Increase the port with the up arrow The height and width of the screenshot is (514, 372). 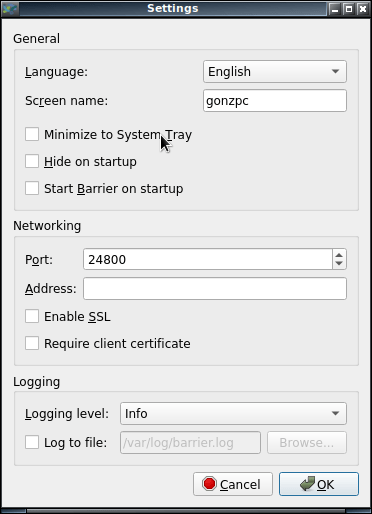tap(339, 255)
